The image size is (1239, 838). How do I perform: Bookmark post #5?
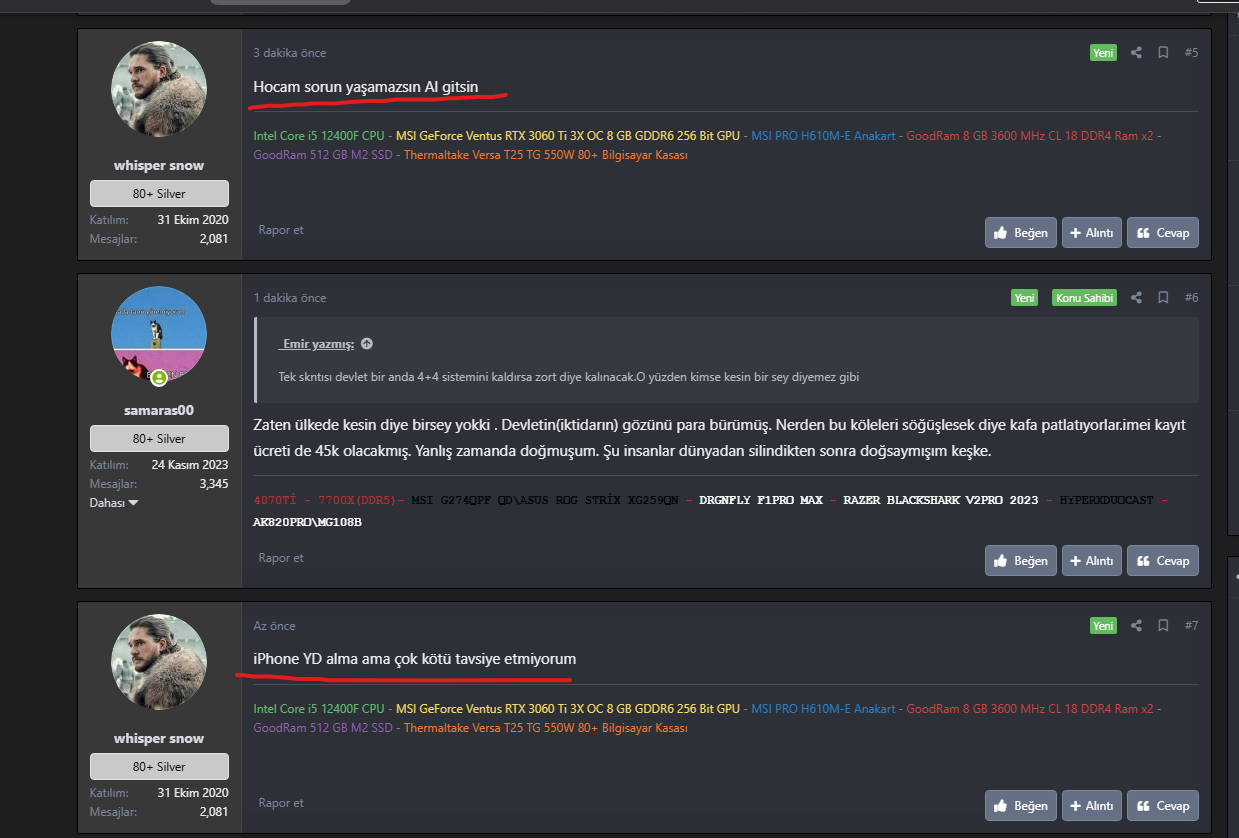click(x=1163, y=53)
